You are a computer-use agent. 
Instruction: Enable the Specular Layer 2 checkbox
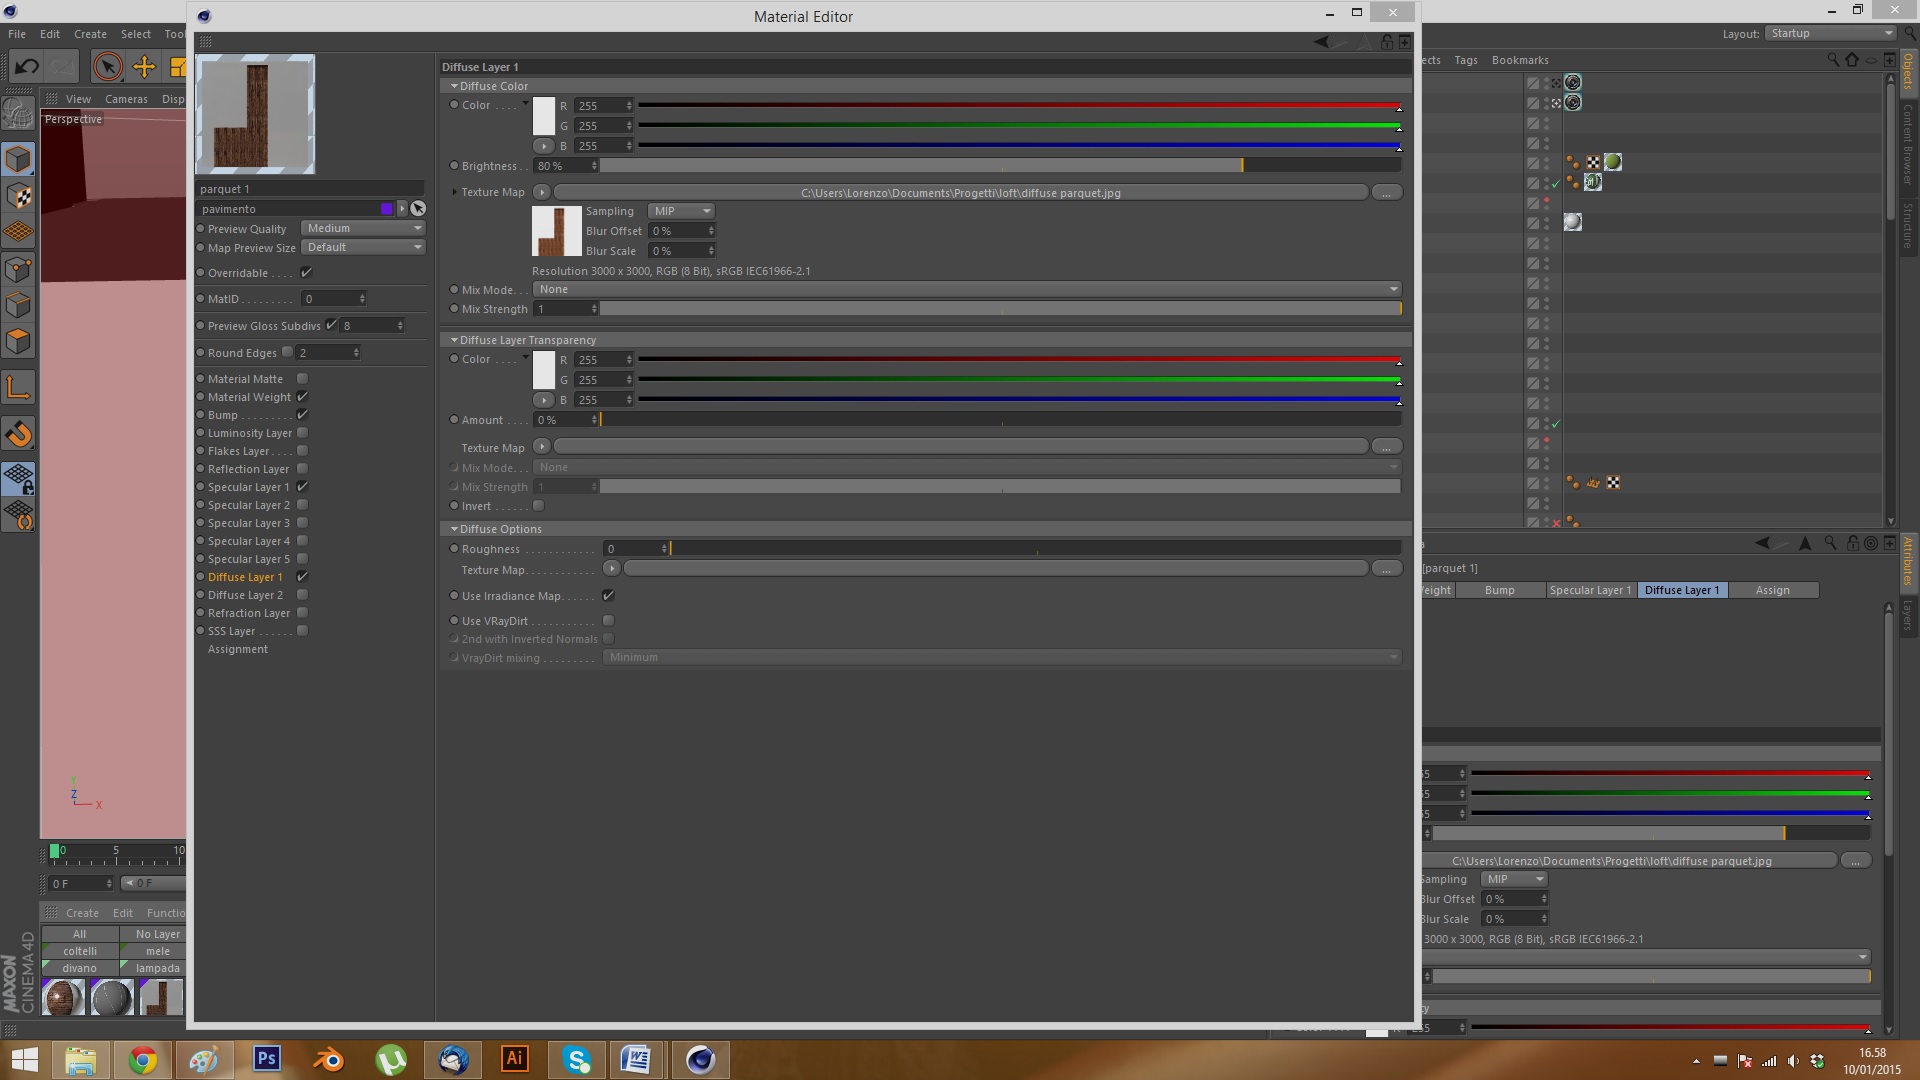coord(303,505)
